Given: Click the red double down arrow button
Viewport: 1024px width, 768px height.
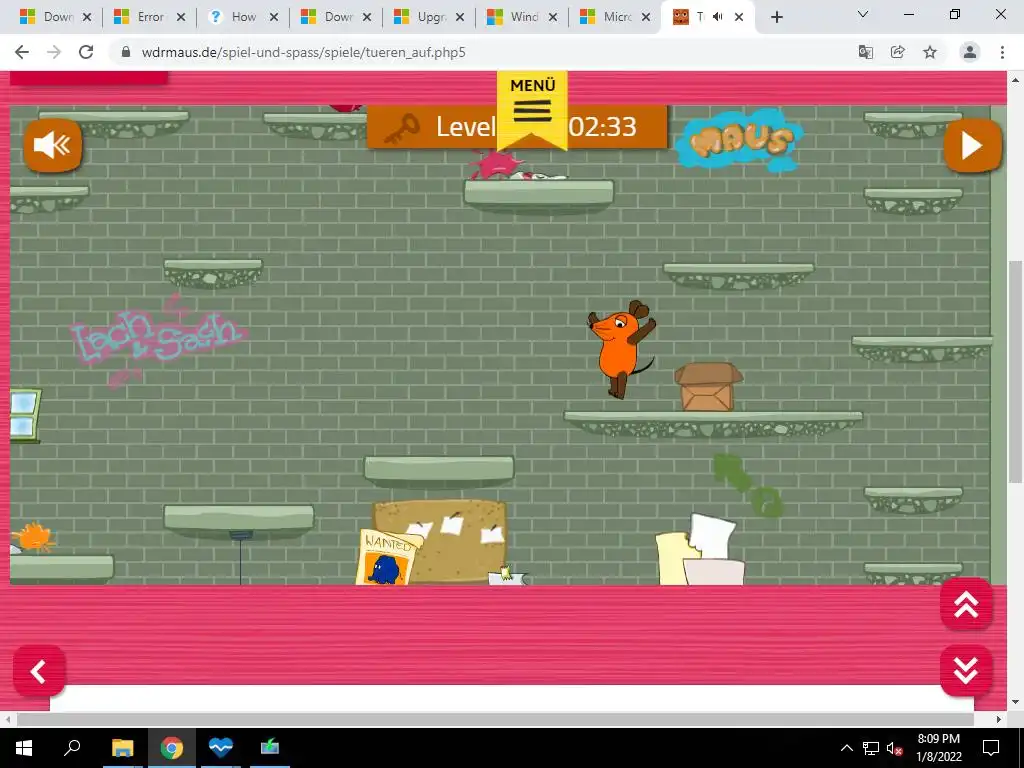Looking at the screenshot, I should tap(966, 670).
